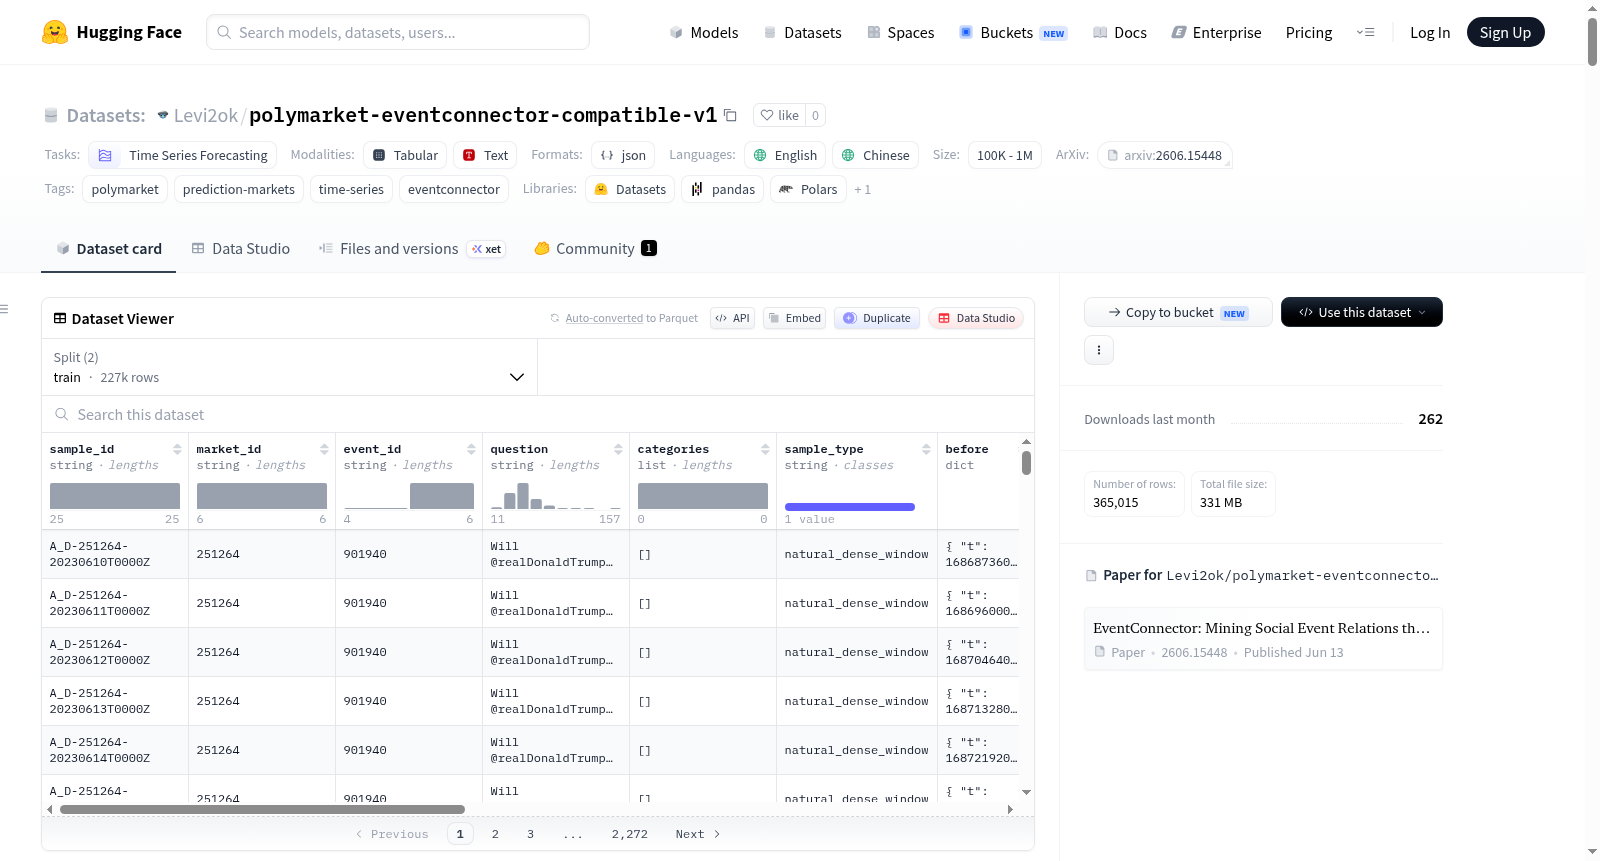Go to page 3 of the dataset viewer
Screen dimensions: 1600x861
point(530,834)
